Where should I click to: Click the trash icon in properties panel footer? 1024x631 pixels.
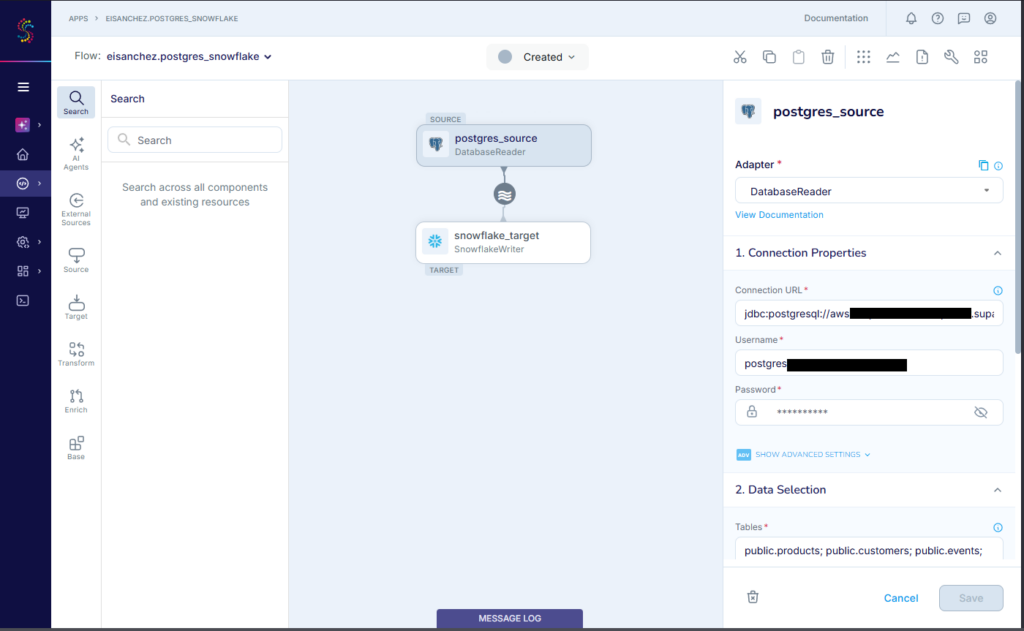coord(753,597)
